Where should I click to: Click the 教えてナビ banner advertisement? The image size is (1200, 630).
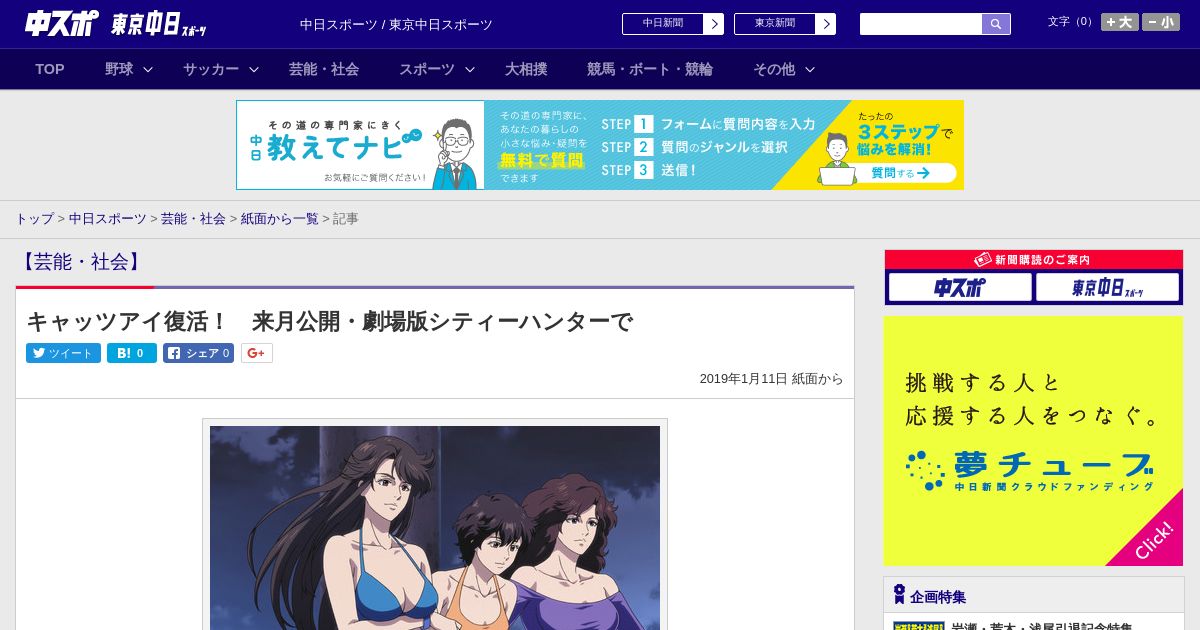tap(600, 145)
